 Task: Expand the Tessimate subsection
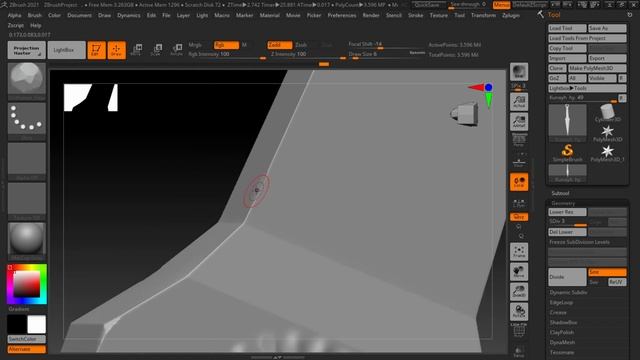[562, 352]
